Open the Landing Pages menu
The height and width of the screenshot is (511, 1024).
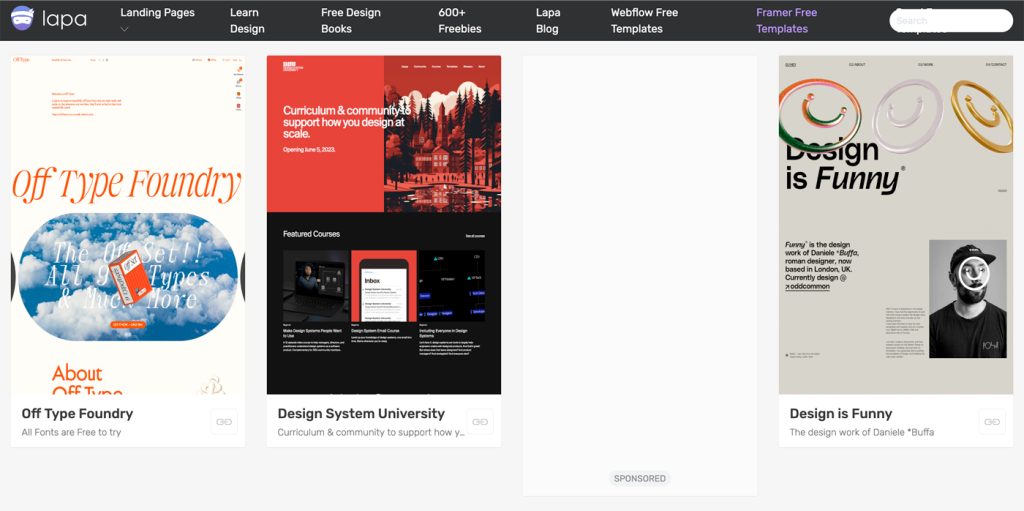157,12
